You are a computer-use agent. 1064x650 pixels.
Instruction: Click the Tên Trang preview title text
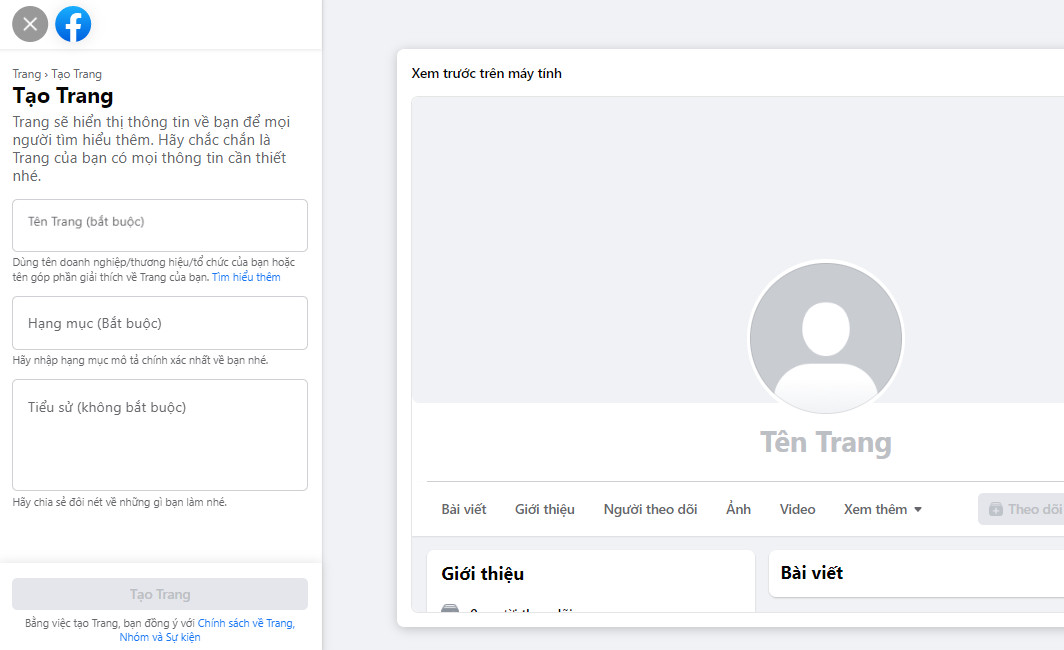pos(826,442)
